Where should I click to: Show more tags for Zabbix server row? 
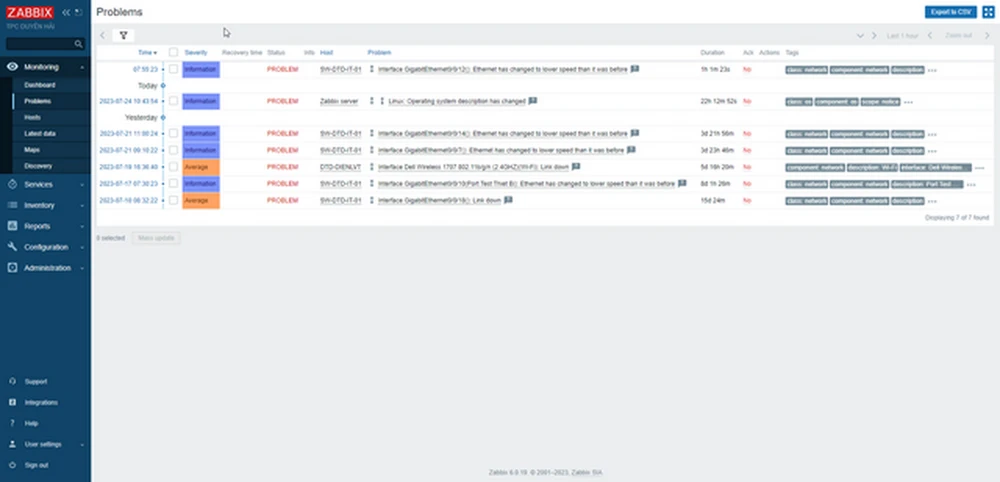(x=906, y=102)
